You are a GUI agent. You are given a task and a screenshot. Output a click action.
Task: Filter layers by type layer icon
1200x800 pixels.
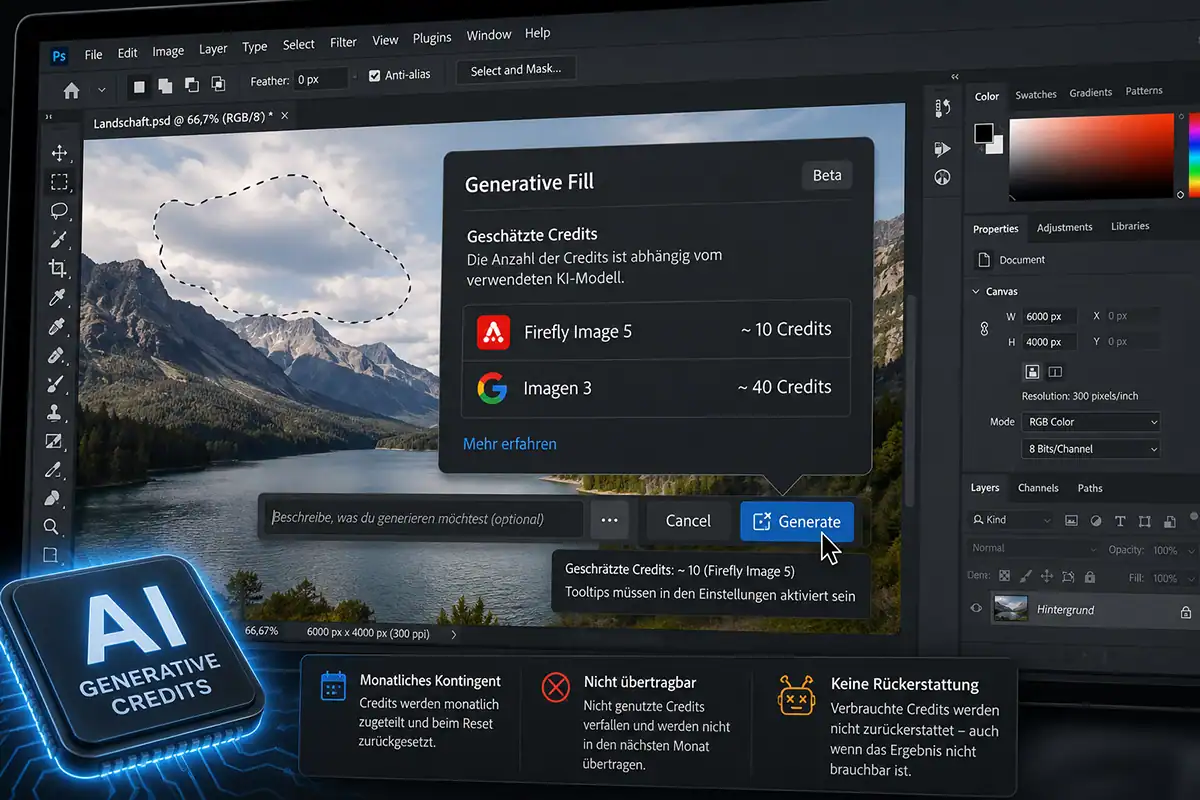click(1120, 520)
